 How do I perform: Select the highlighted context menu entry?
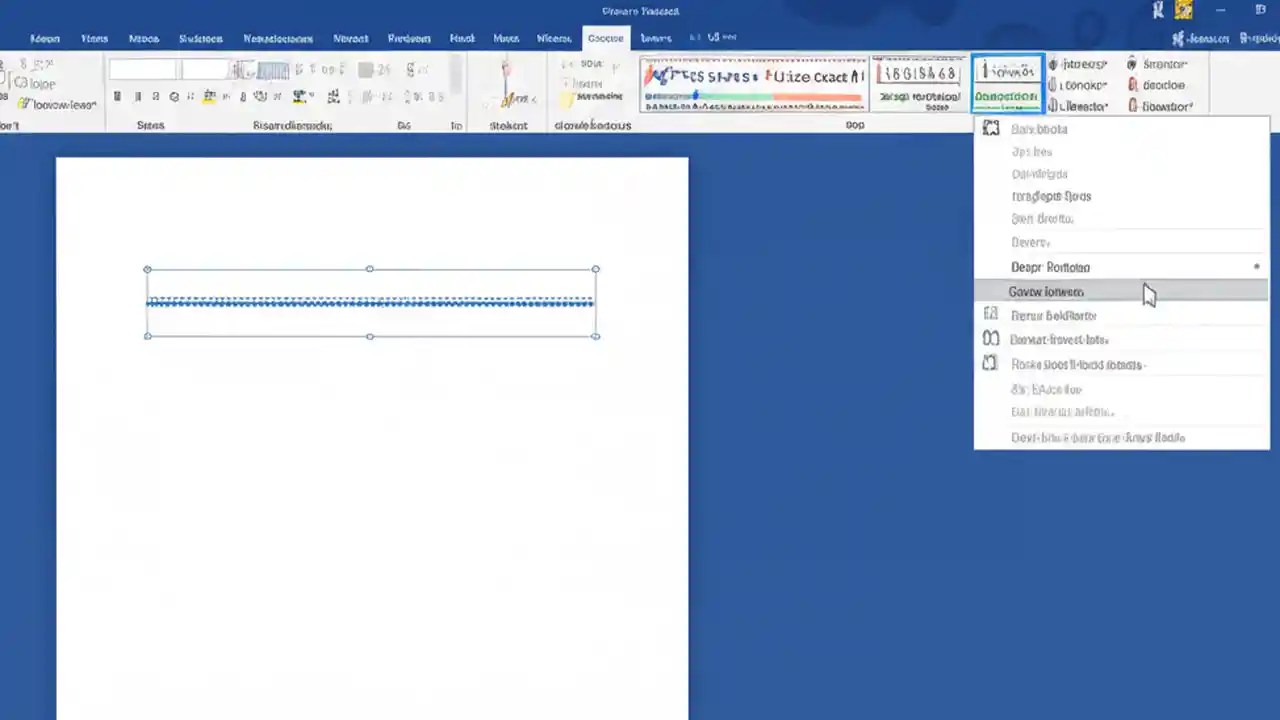click(x=1046, y=291)
